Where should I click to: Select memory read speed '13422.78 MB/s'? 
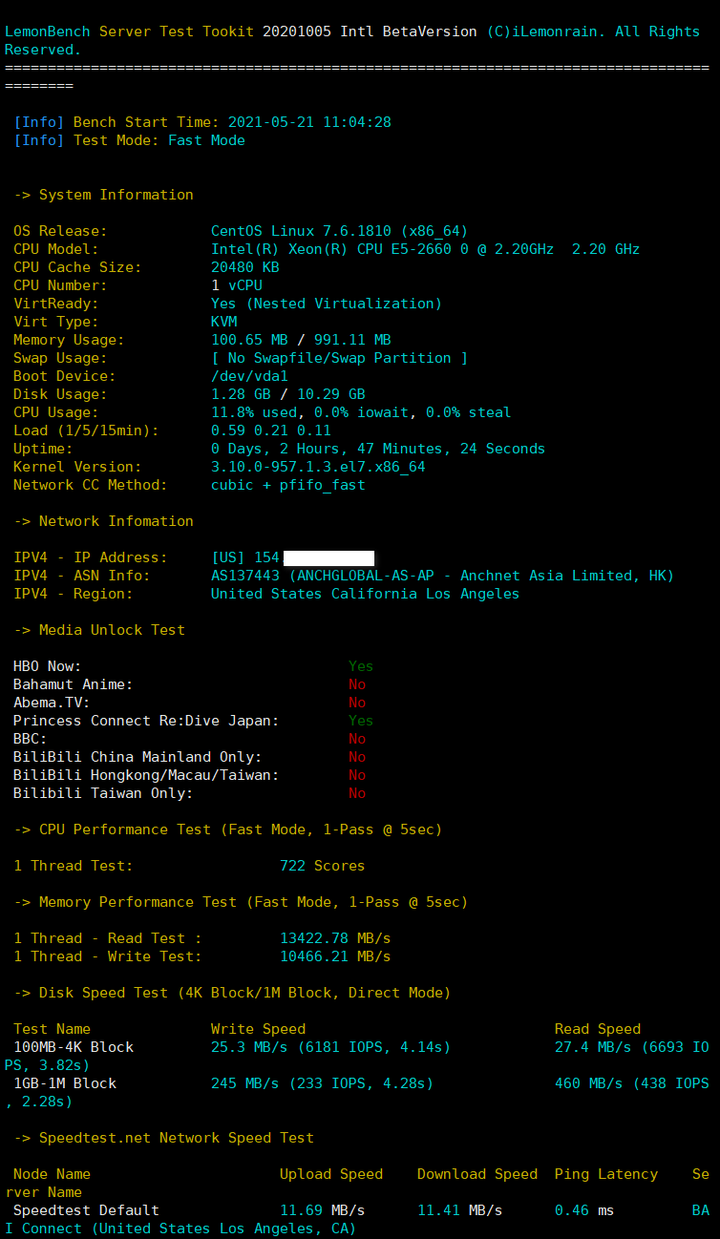coord(335,938)
